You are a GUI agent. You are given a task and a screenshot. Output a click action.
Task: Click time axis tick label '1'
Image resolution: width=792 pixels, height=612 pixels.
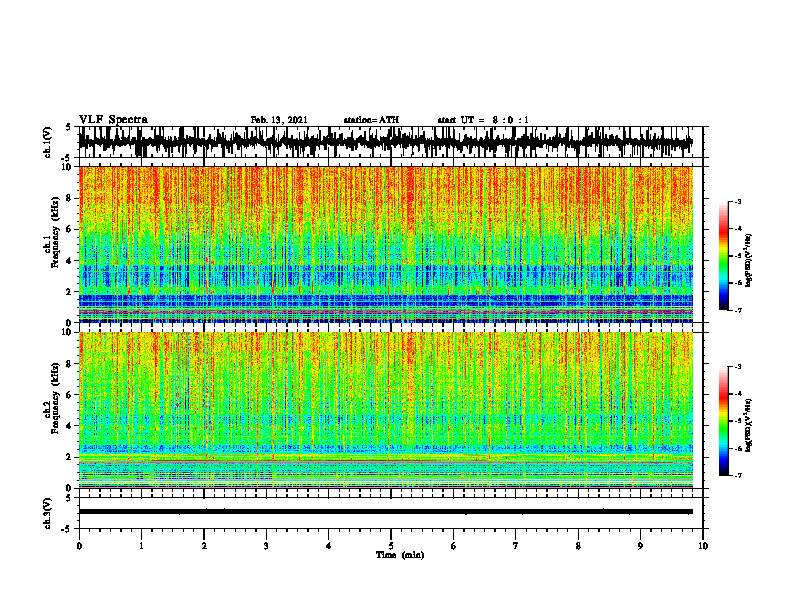coord(141,546)
